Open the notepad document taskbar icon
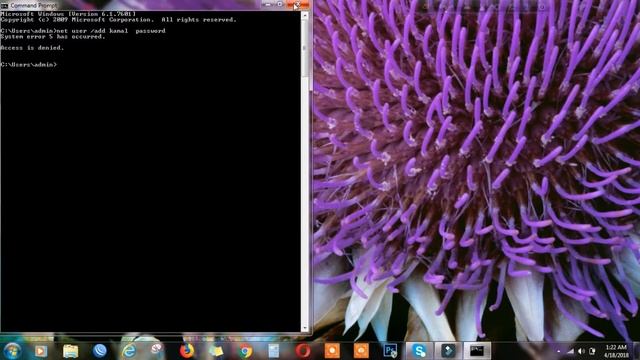Screen dimensions: 640x360 274,351
